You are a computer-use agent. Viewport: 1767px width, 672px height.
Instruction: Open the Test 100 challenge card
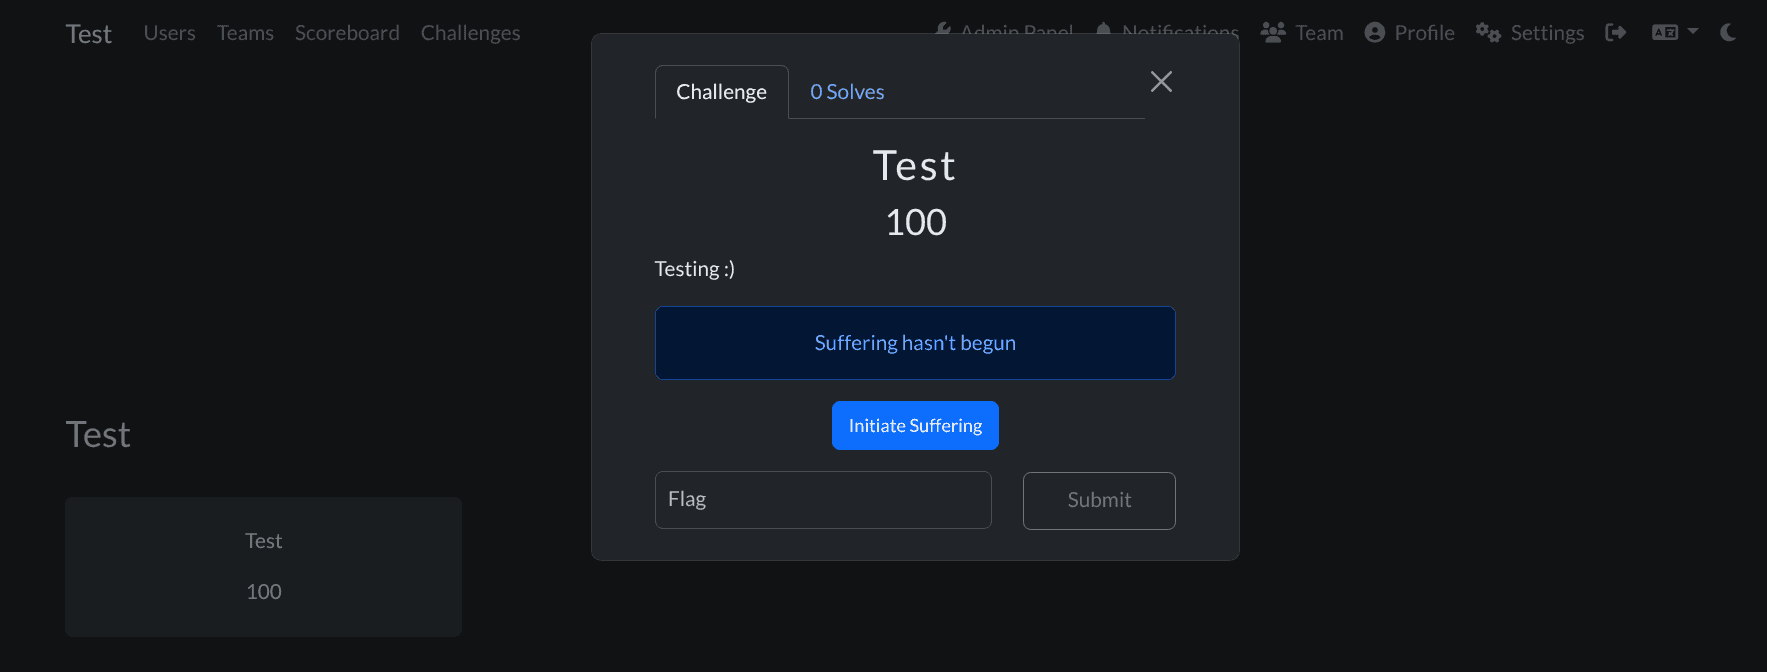pos(263,566)
